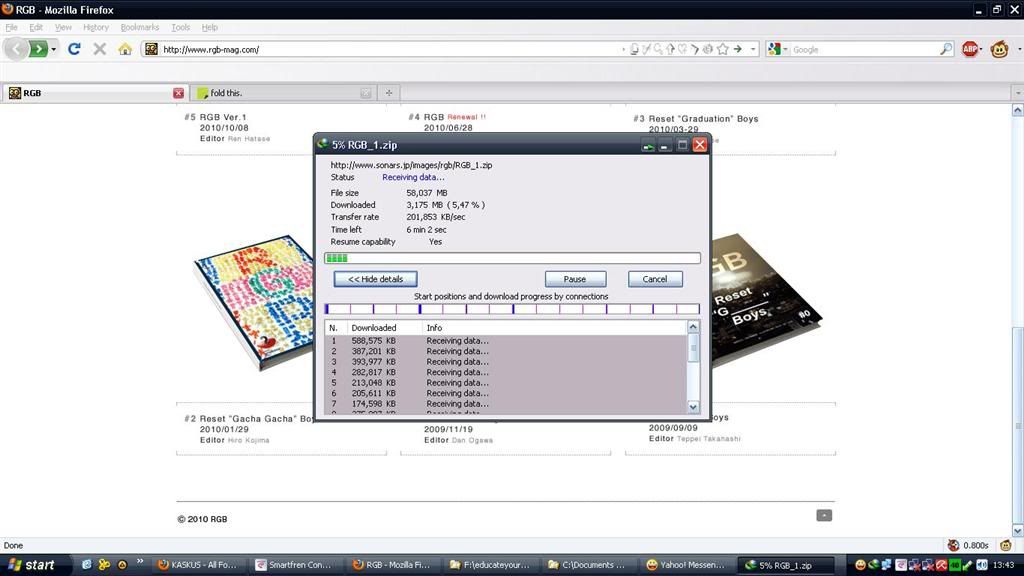This screenshot has height=576, width=1024.
Task: Click the tray-minimize icon in download dialog title
Action: click(x=648, y=145)
